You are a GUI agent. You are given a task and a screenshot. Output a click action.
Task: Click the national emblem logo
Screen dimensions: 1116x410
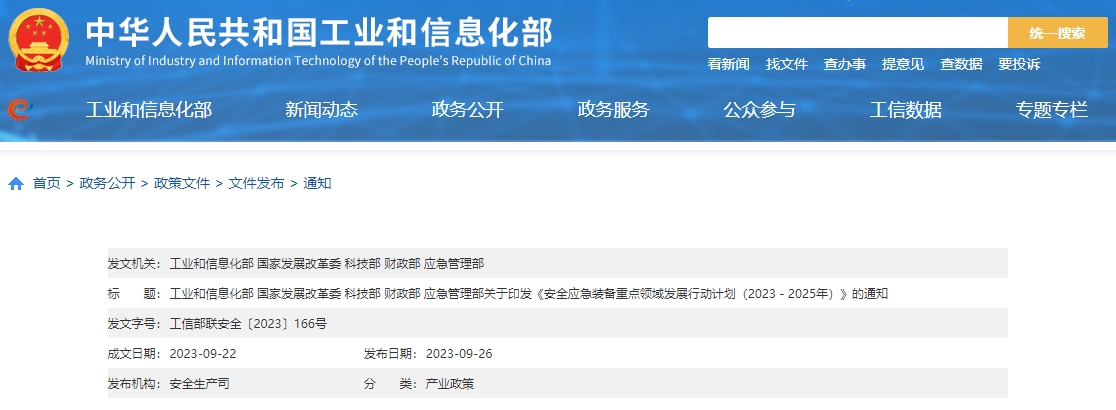[39, 39]
